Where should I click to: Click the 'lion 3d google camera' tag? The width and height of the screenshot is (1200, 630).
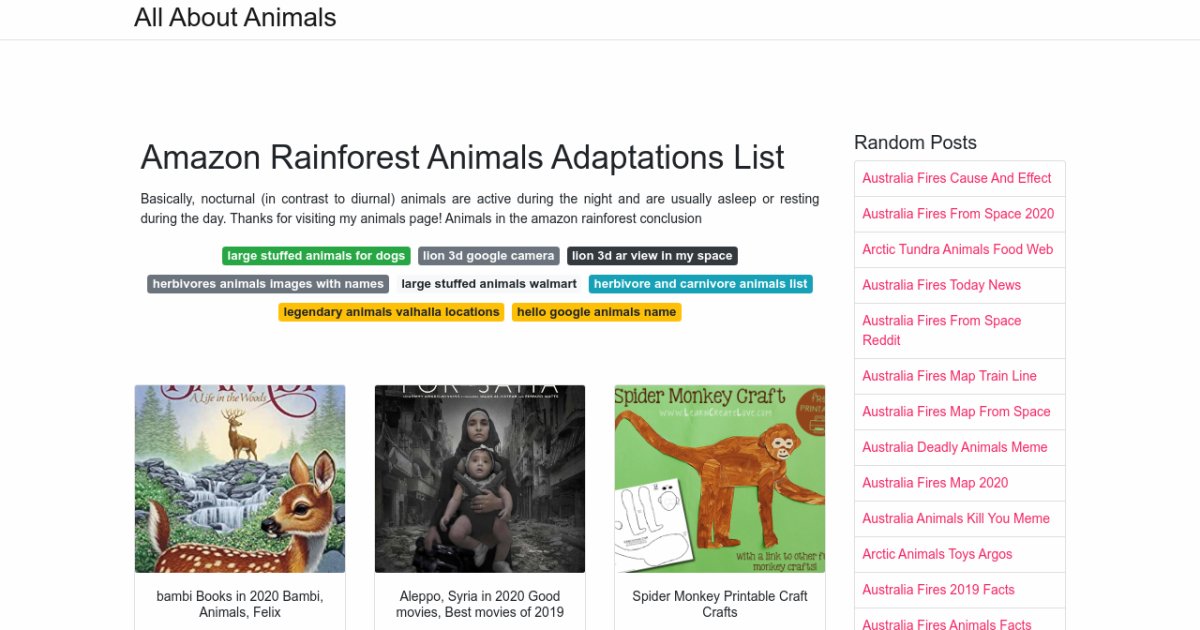click(x=488, y=256)
